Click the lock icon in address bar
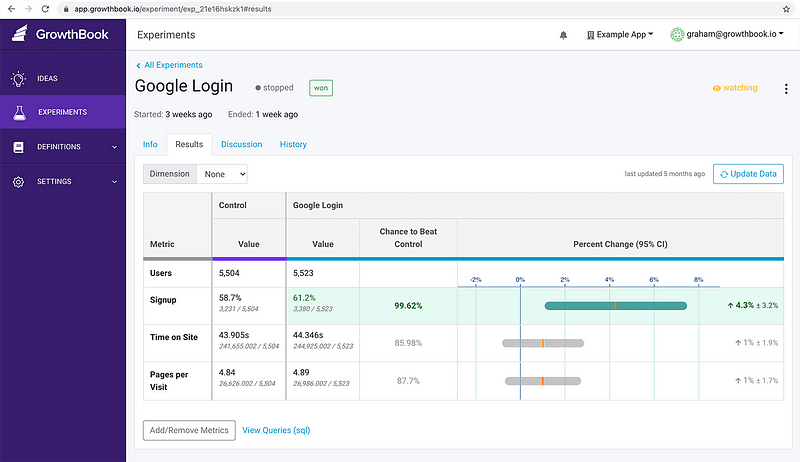The image size is (800, 462). point(66,9)
